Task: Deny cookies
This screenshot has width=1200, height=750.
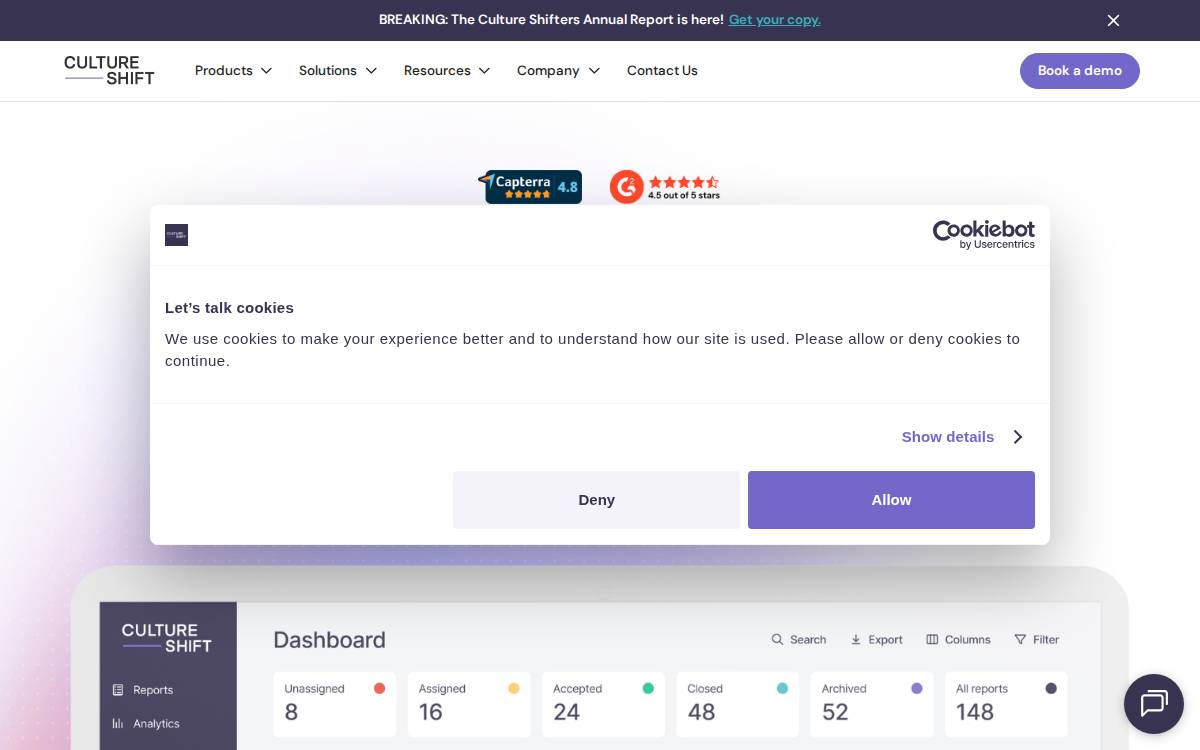Action: pyautogui.click(x=596, y=500)
